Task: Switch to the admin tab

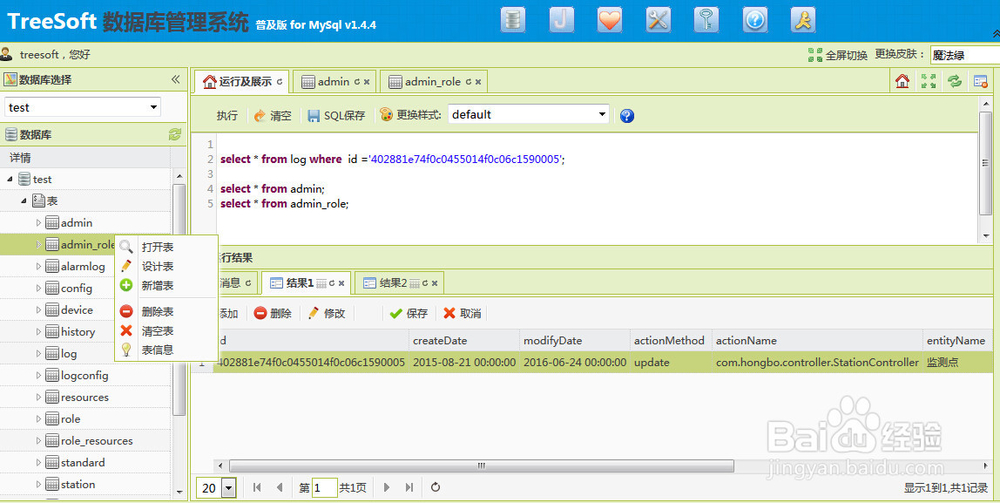Action: click(x=333, y=82)
